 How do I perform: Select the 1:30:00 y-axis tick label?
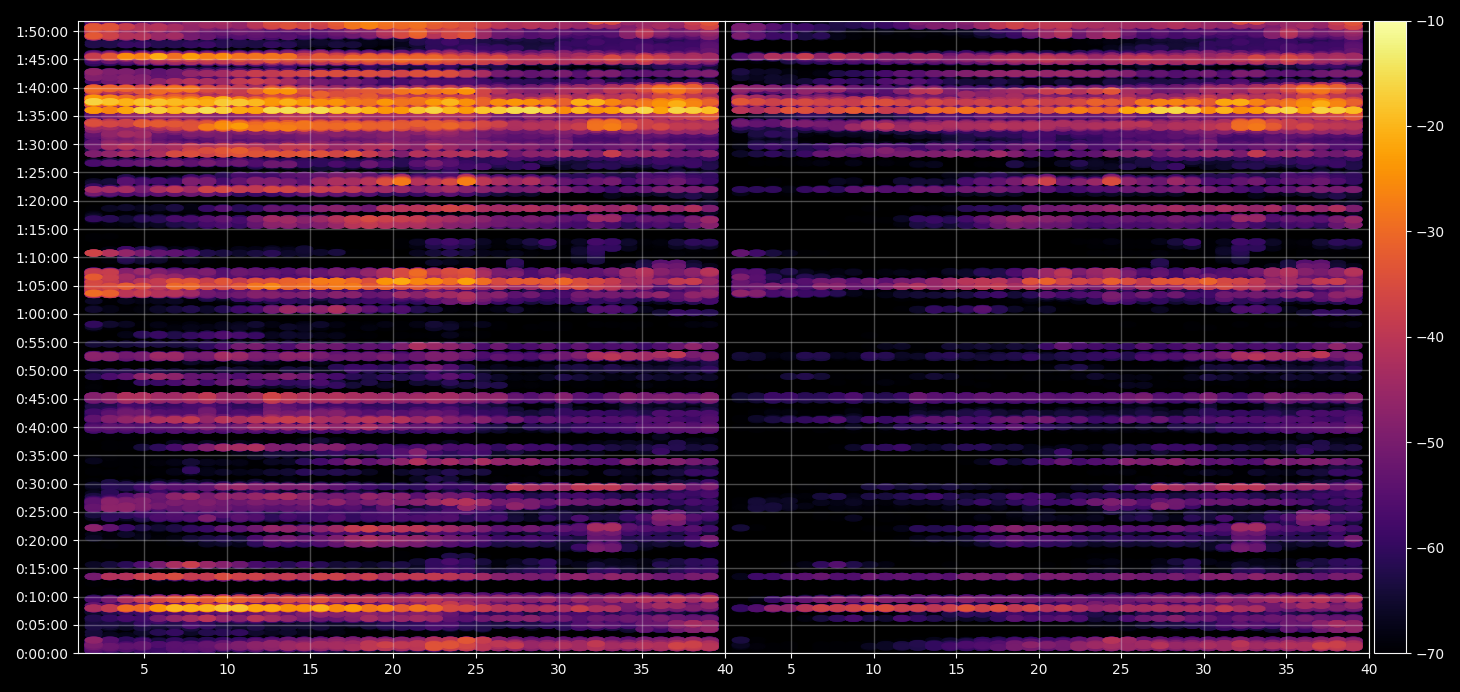coord(43,145)
